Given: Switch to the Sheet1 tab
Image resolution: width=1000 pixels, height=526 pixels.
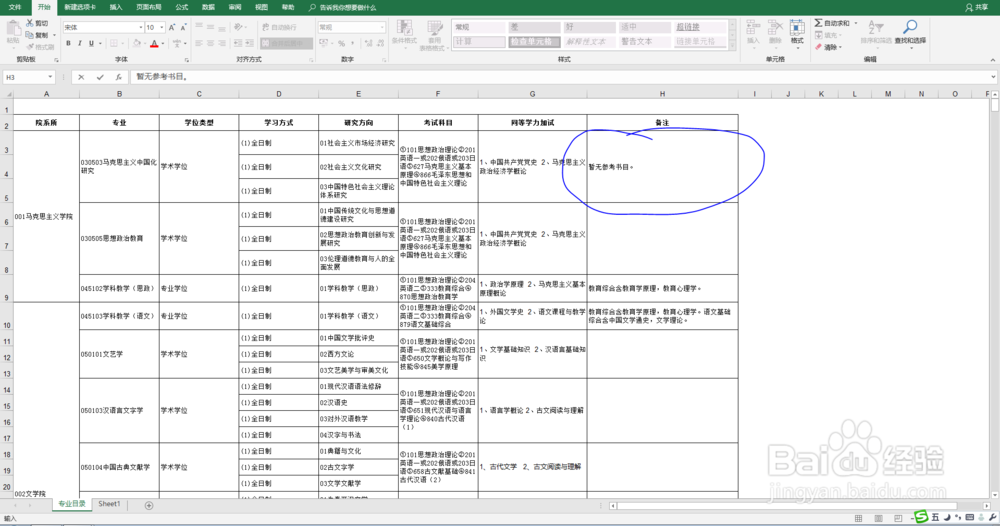Looking at the screenshot, I should pos(109,504).
